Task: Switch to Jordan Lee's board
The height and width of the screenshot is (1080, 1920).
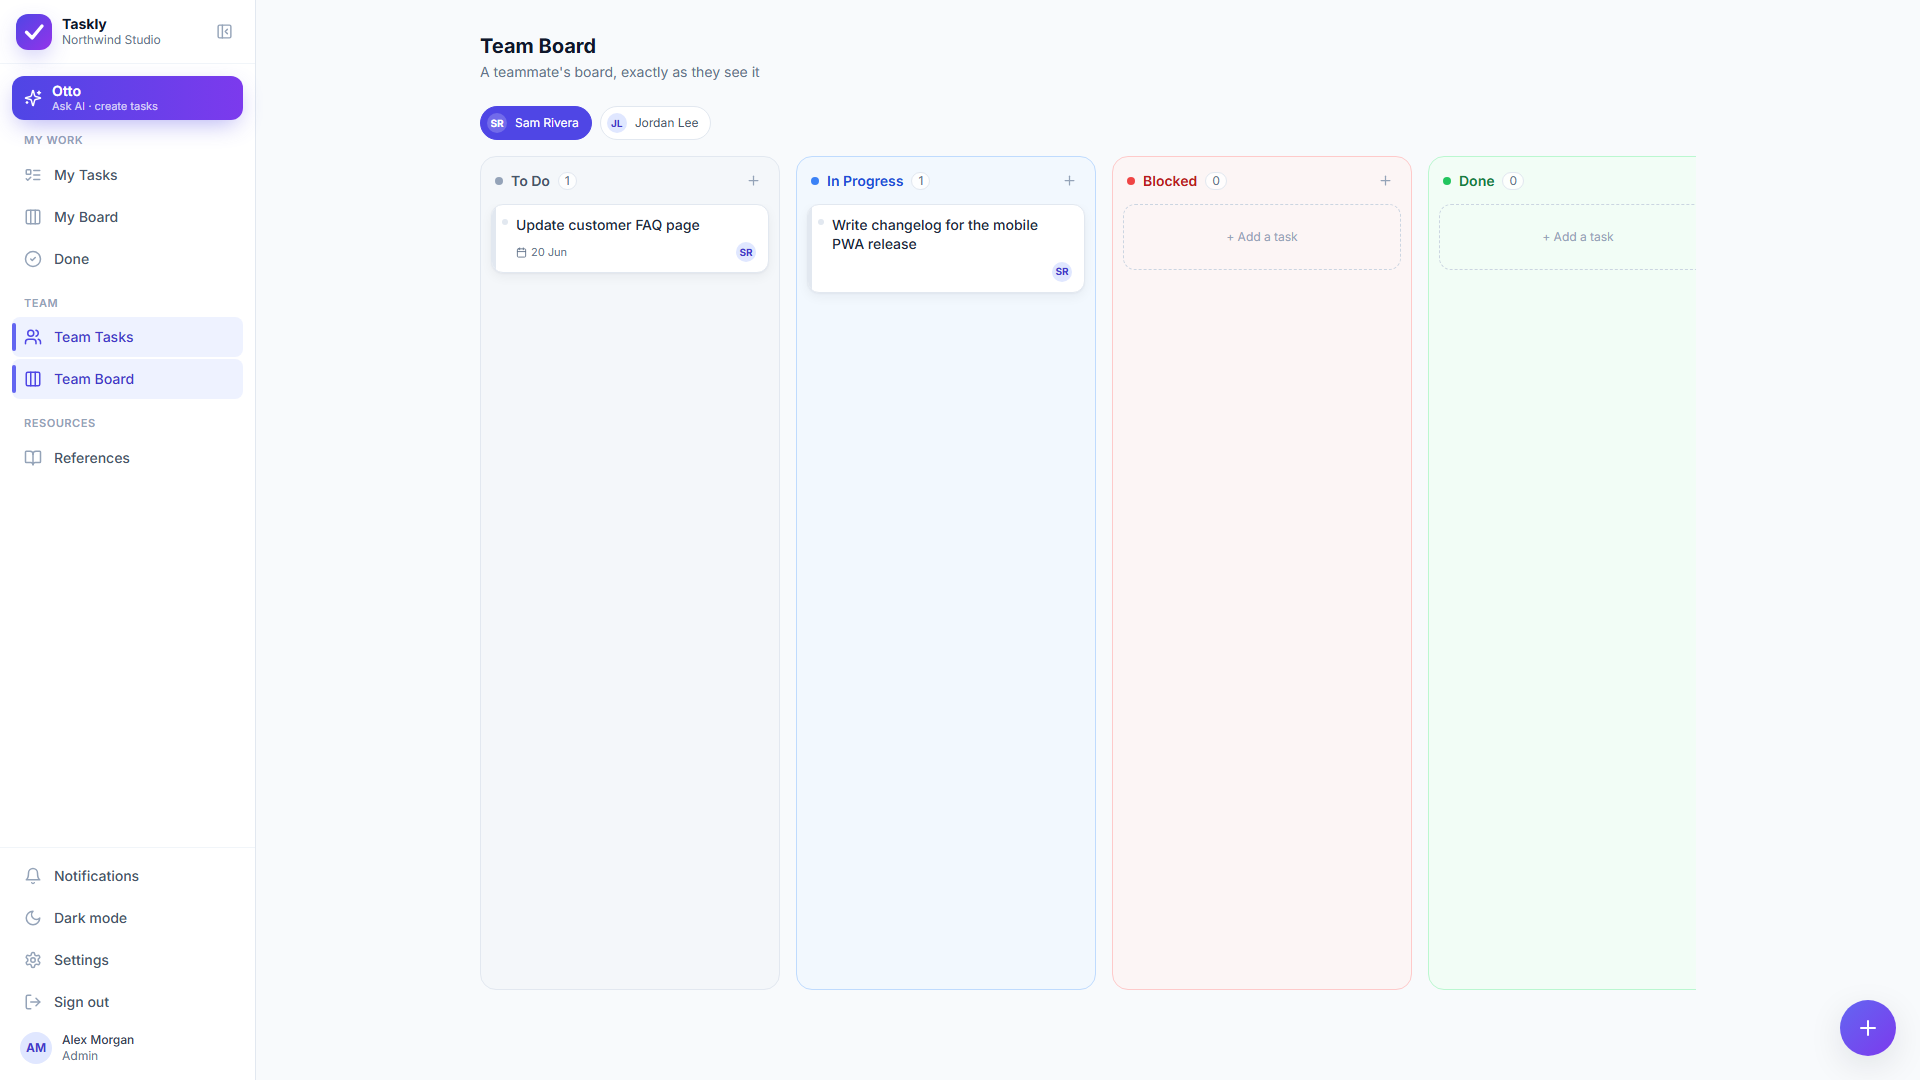Action: (655, 123)
